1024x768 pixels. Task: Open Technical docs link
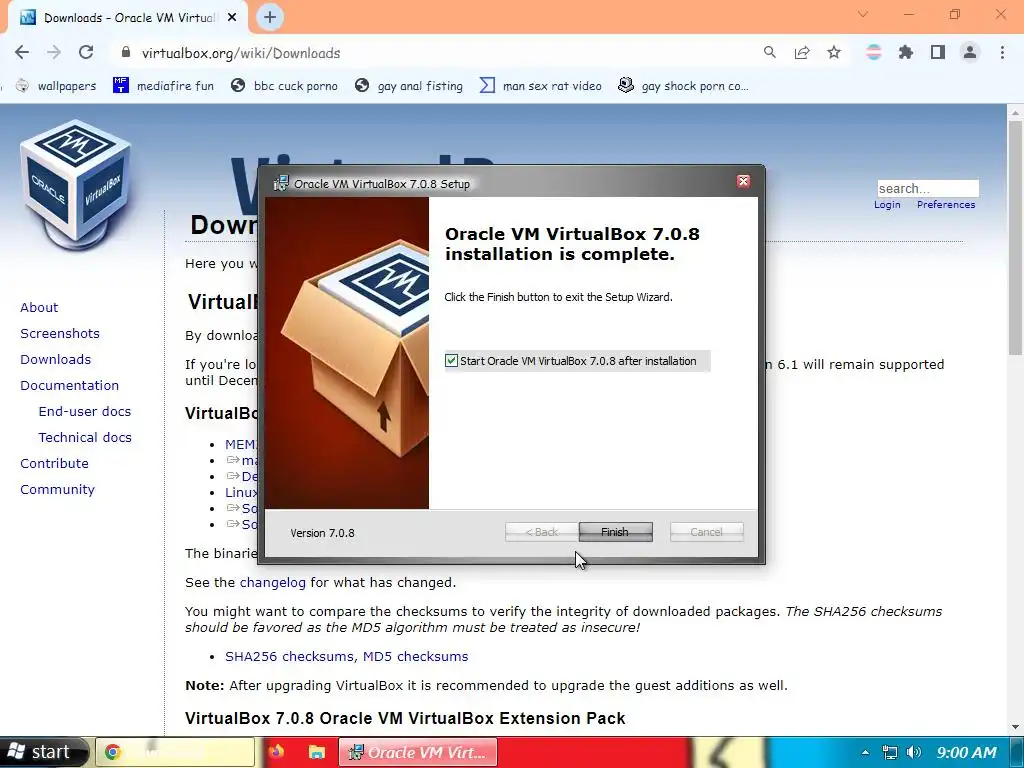click(85, 438)
